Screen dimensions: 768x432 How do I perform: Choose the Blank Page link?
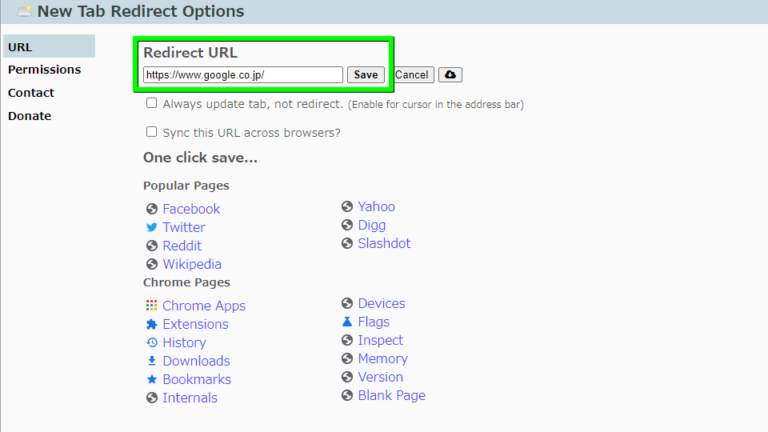click(391, 395)
